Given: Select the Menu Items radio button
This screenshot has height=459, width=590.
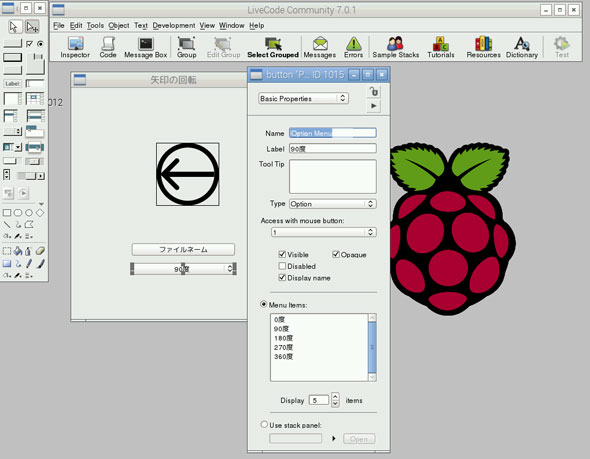Looking at the screenshot, I should click(264, 304).
